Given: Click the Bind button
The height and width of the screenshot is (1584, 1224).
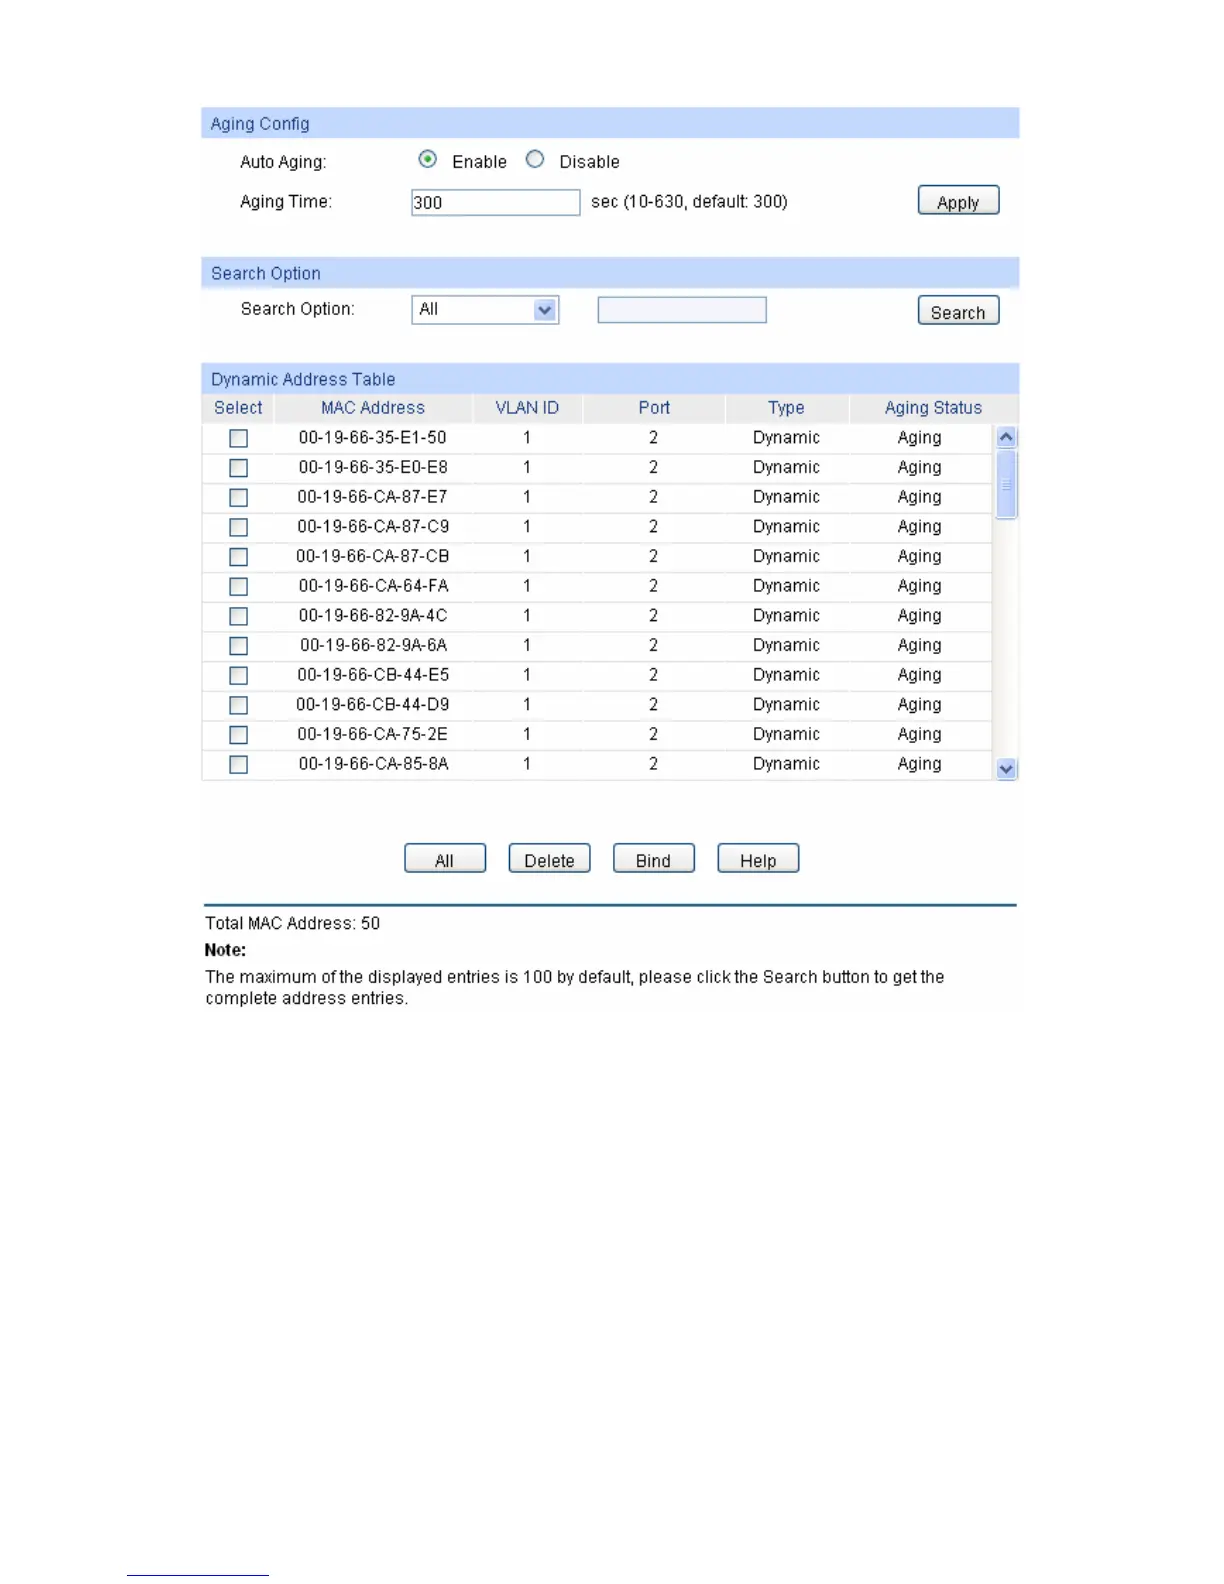Looking at the screenshot, I should tap(654, 859).
